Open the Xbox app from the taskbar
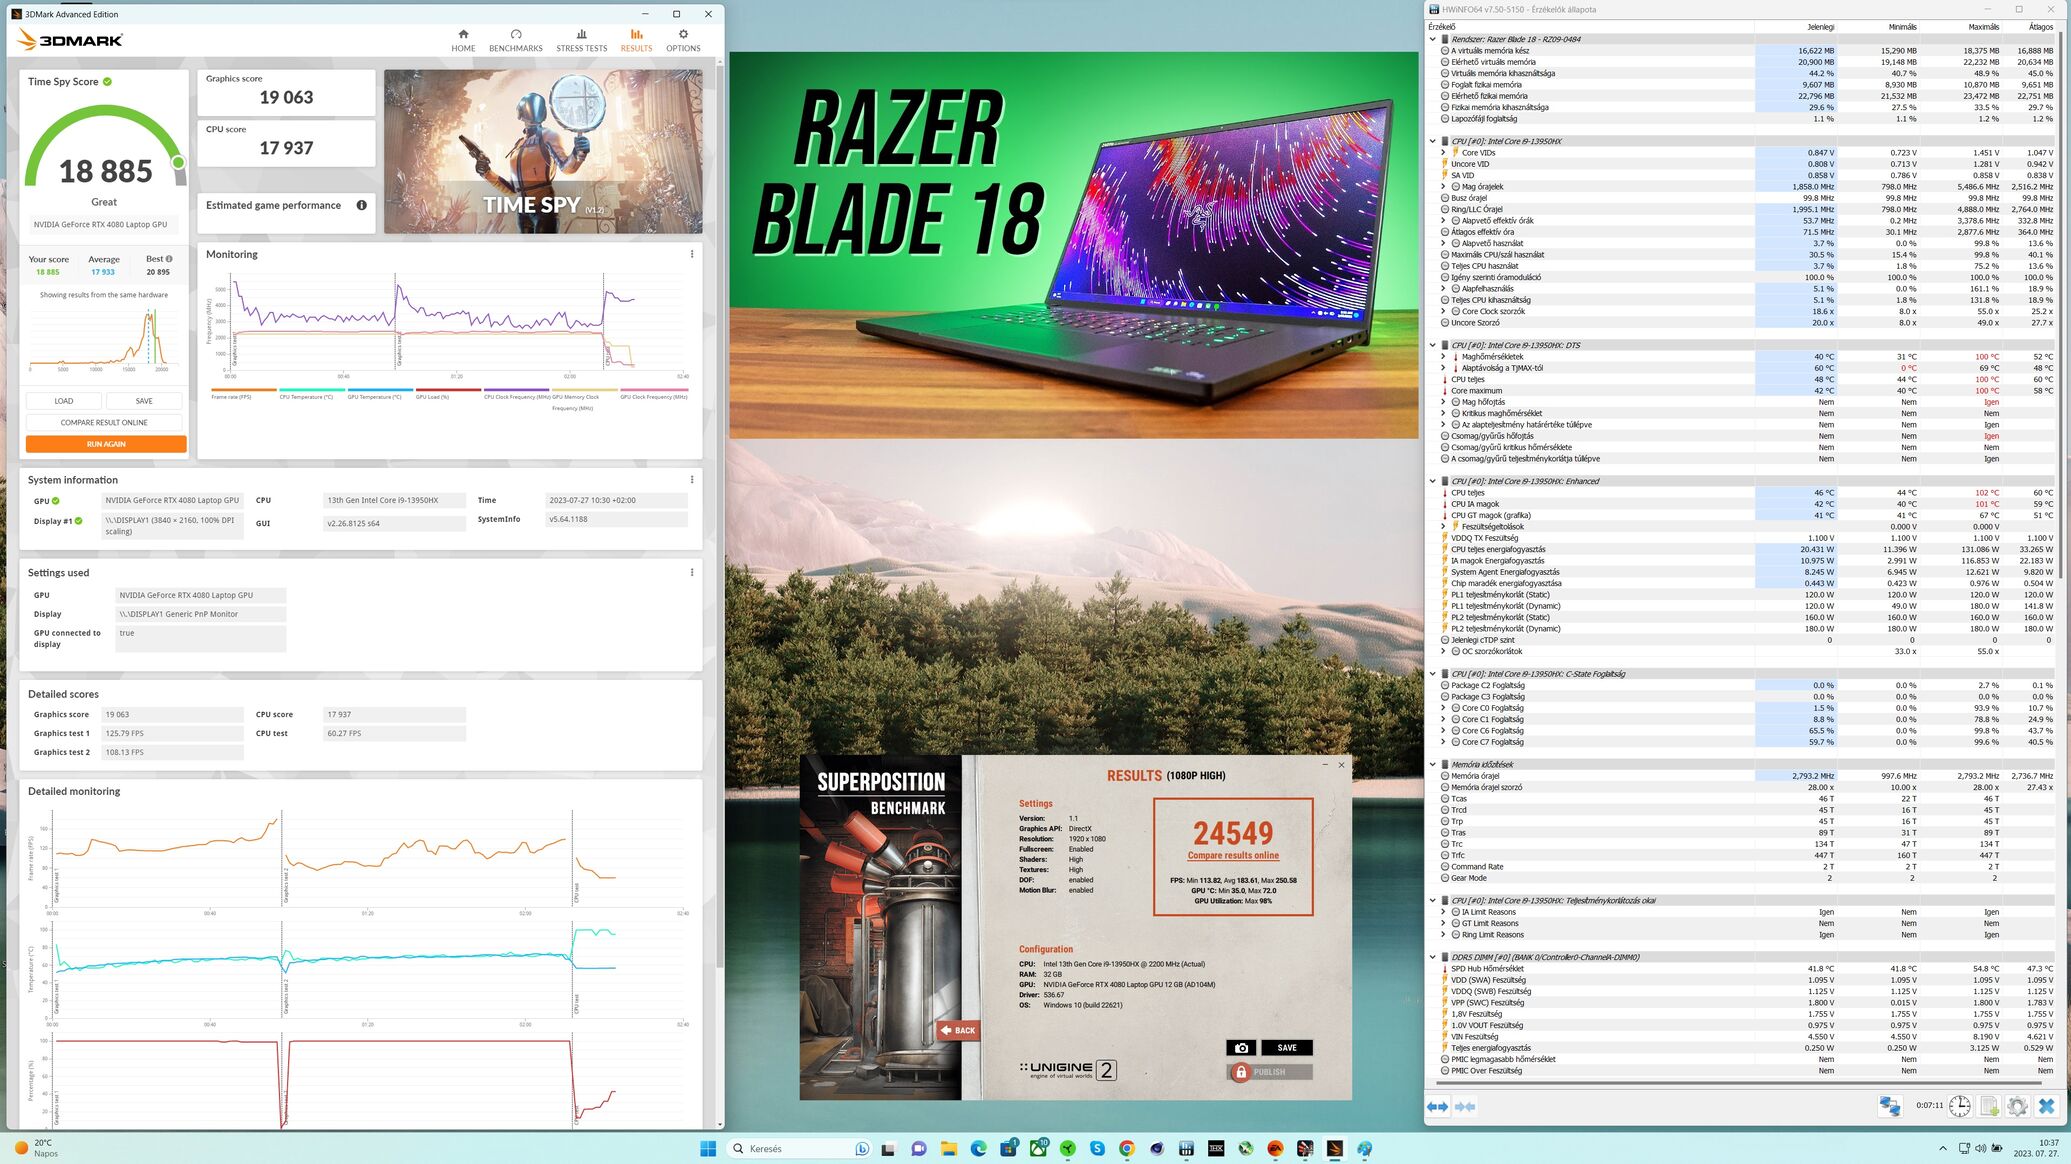 (1038, 1148)
